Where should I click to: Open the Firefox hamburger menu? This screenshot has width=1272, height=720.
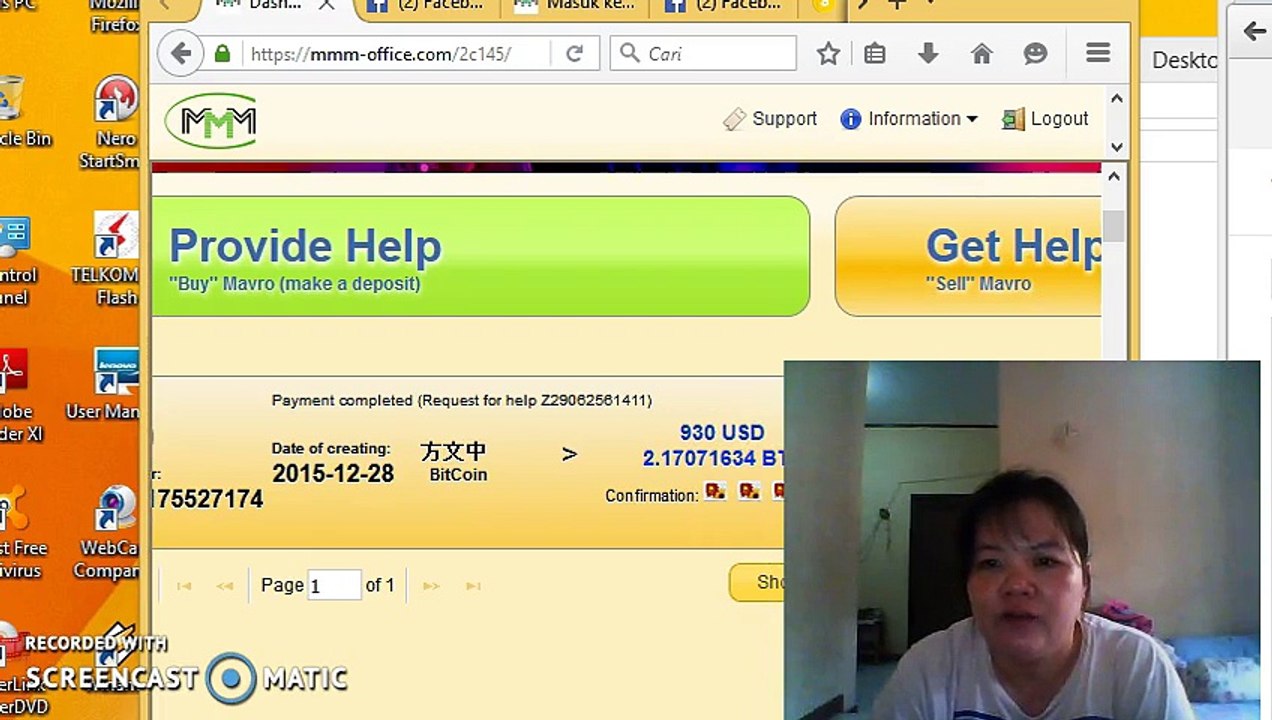(x=1098, y=53)
